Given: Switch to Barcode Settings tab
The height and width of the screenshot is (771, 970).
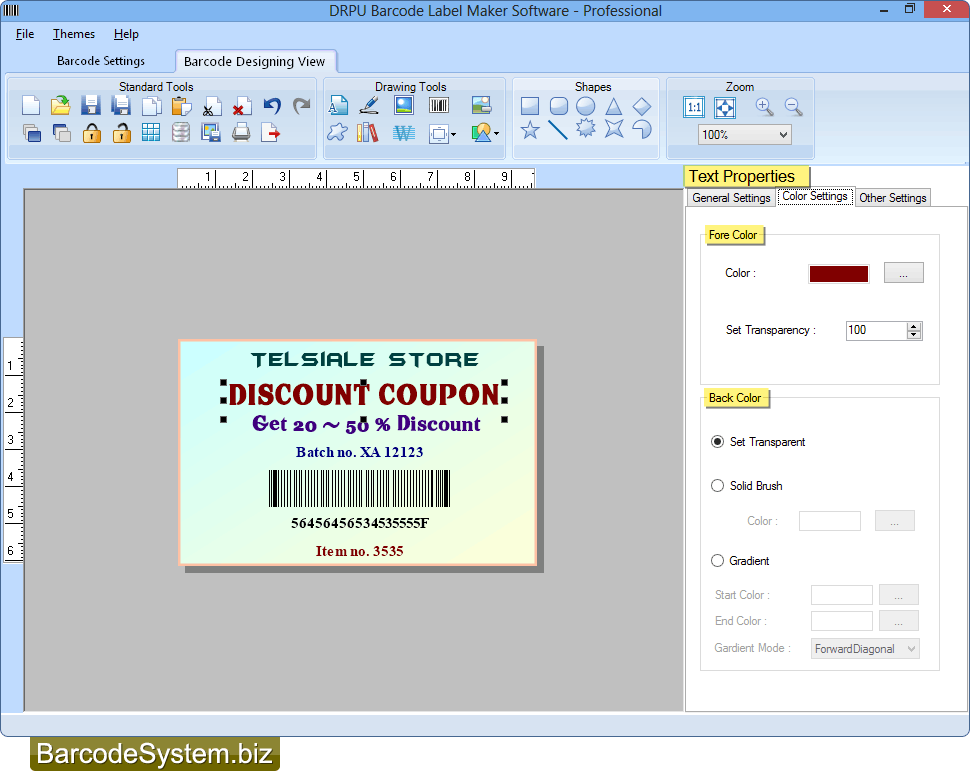Looking at the screenshot, I should tap(101, 61).
